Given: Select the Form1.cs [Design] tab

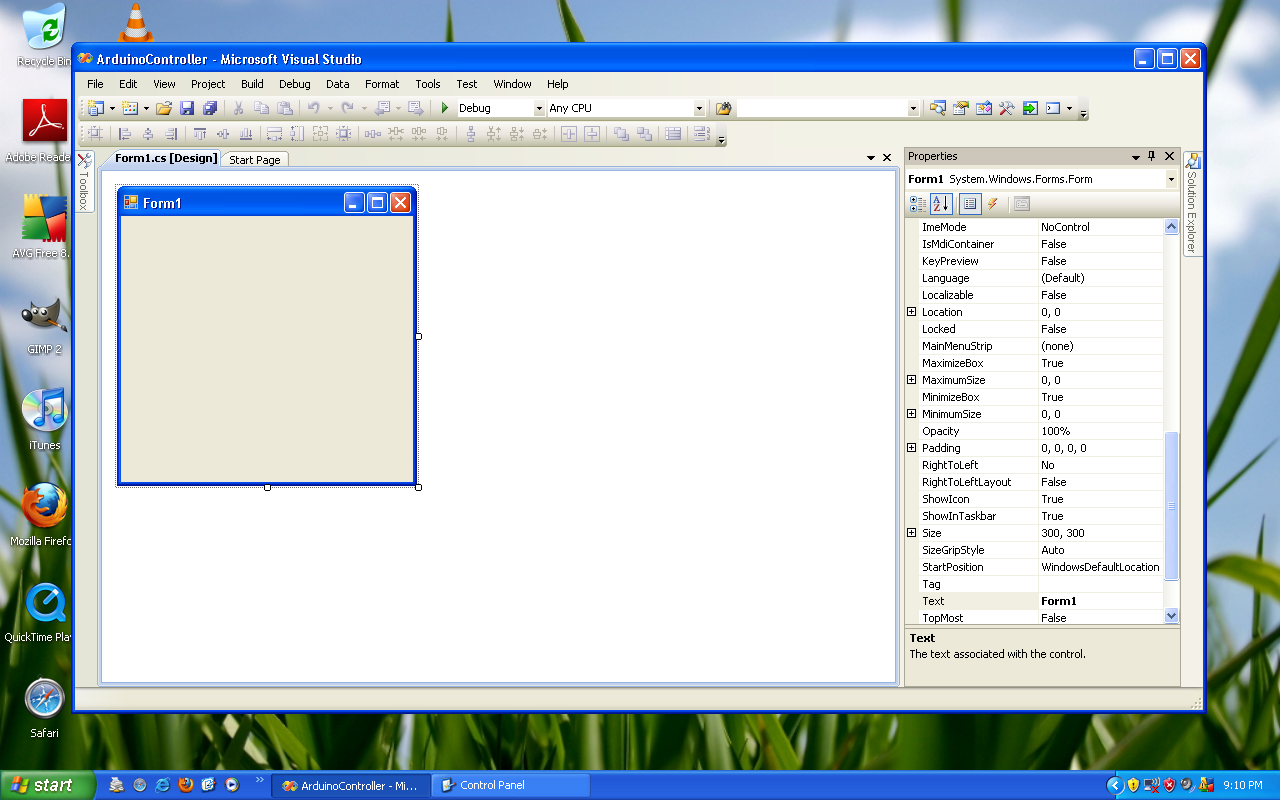Looking at the screenshot, I should [x=165, y=158].
